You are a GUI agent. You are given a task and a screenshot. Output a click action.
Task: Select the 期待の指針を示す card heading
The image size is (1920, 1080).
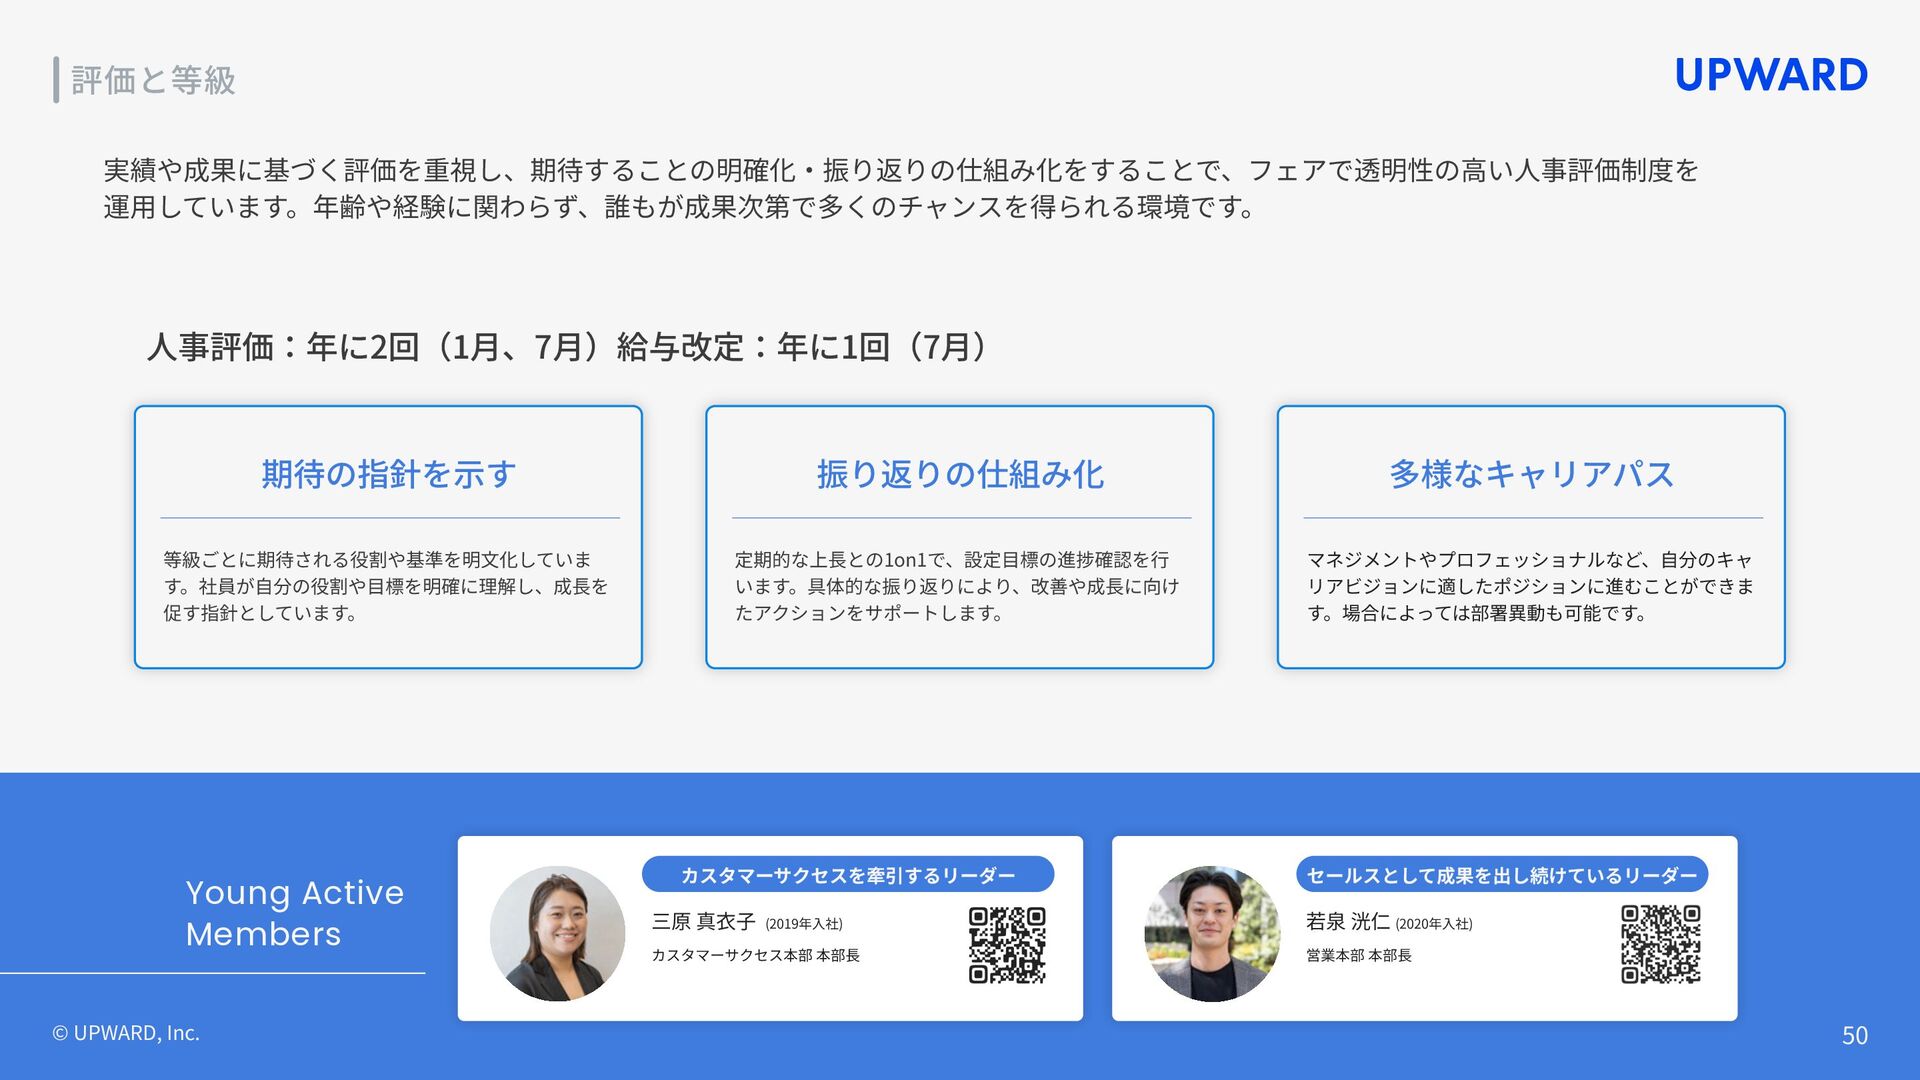point(388,474)
